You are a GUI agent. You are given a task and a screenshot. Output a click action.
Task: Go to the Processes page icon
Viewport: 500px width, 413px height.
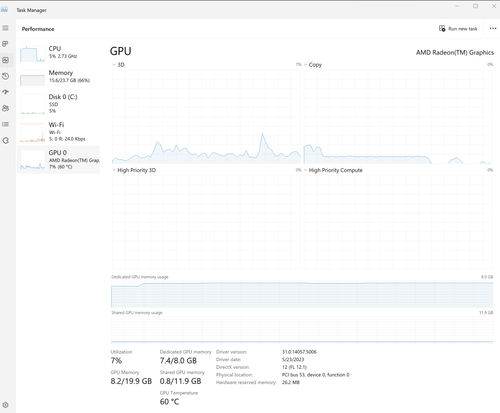pos(5,44)
